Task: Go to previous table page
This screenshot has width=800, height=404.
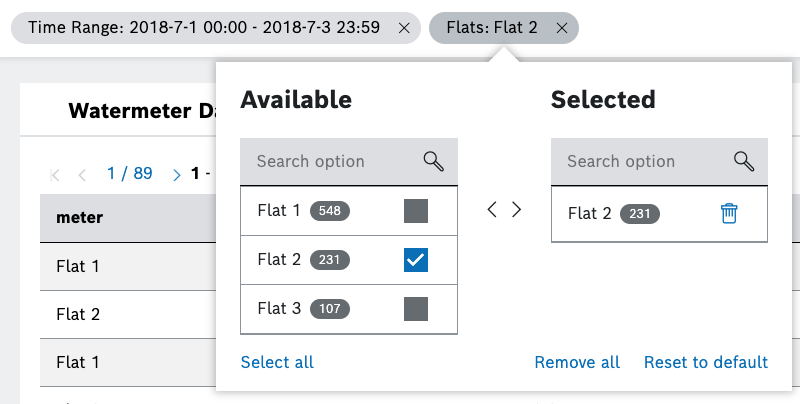Action: [82, 174]
